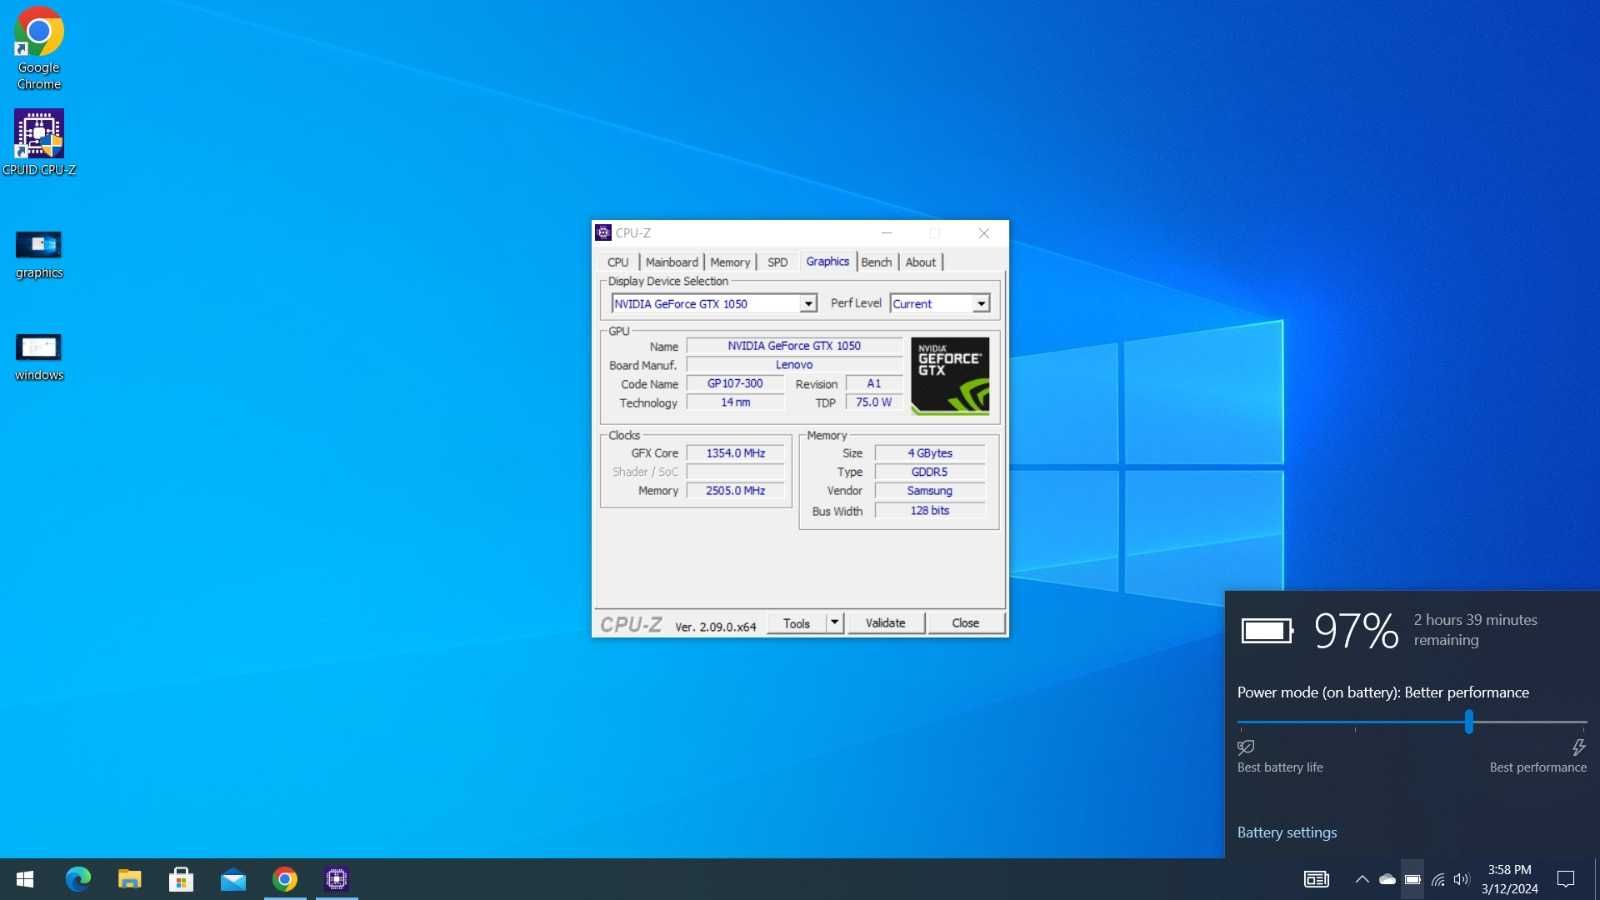This screenshot has width=1600, height=900.
Task: Open the About tab
Action: click(921, 262)
